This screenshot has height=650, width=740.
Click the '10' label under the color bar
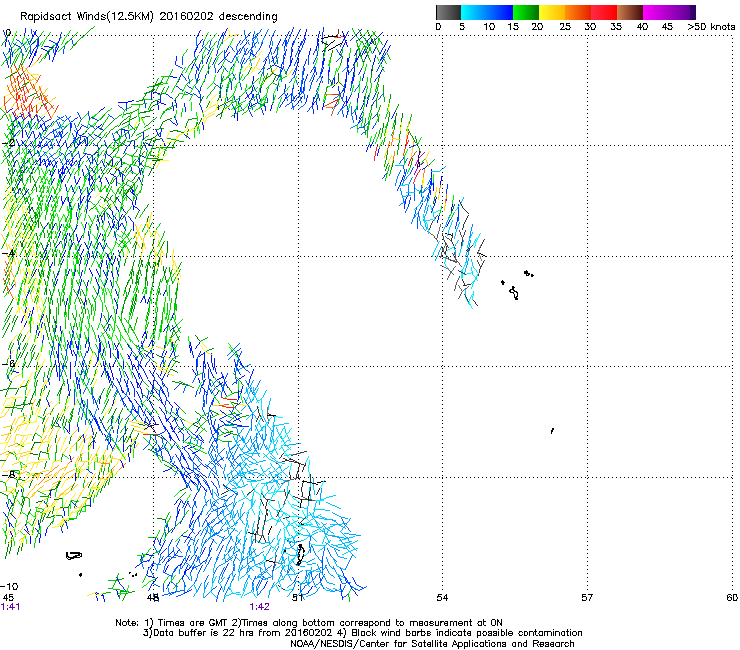point(489,27)
